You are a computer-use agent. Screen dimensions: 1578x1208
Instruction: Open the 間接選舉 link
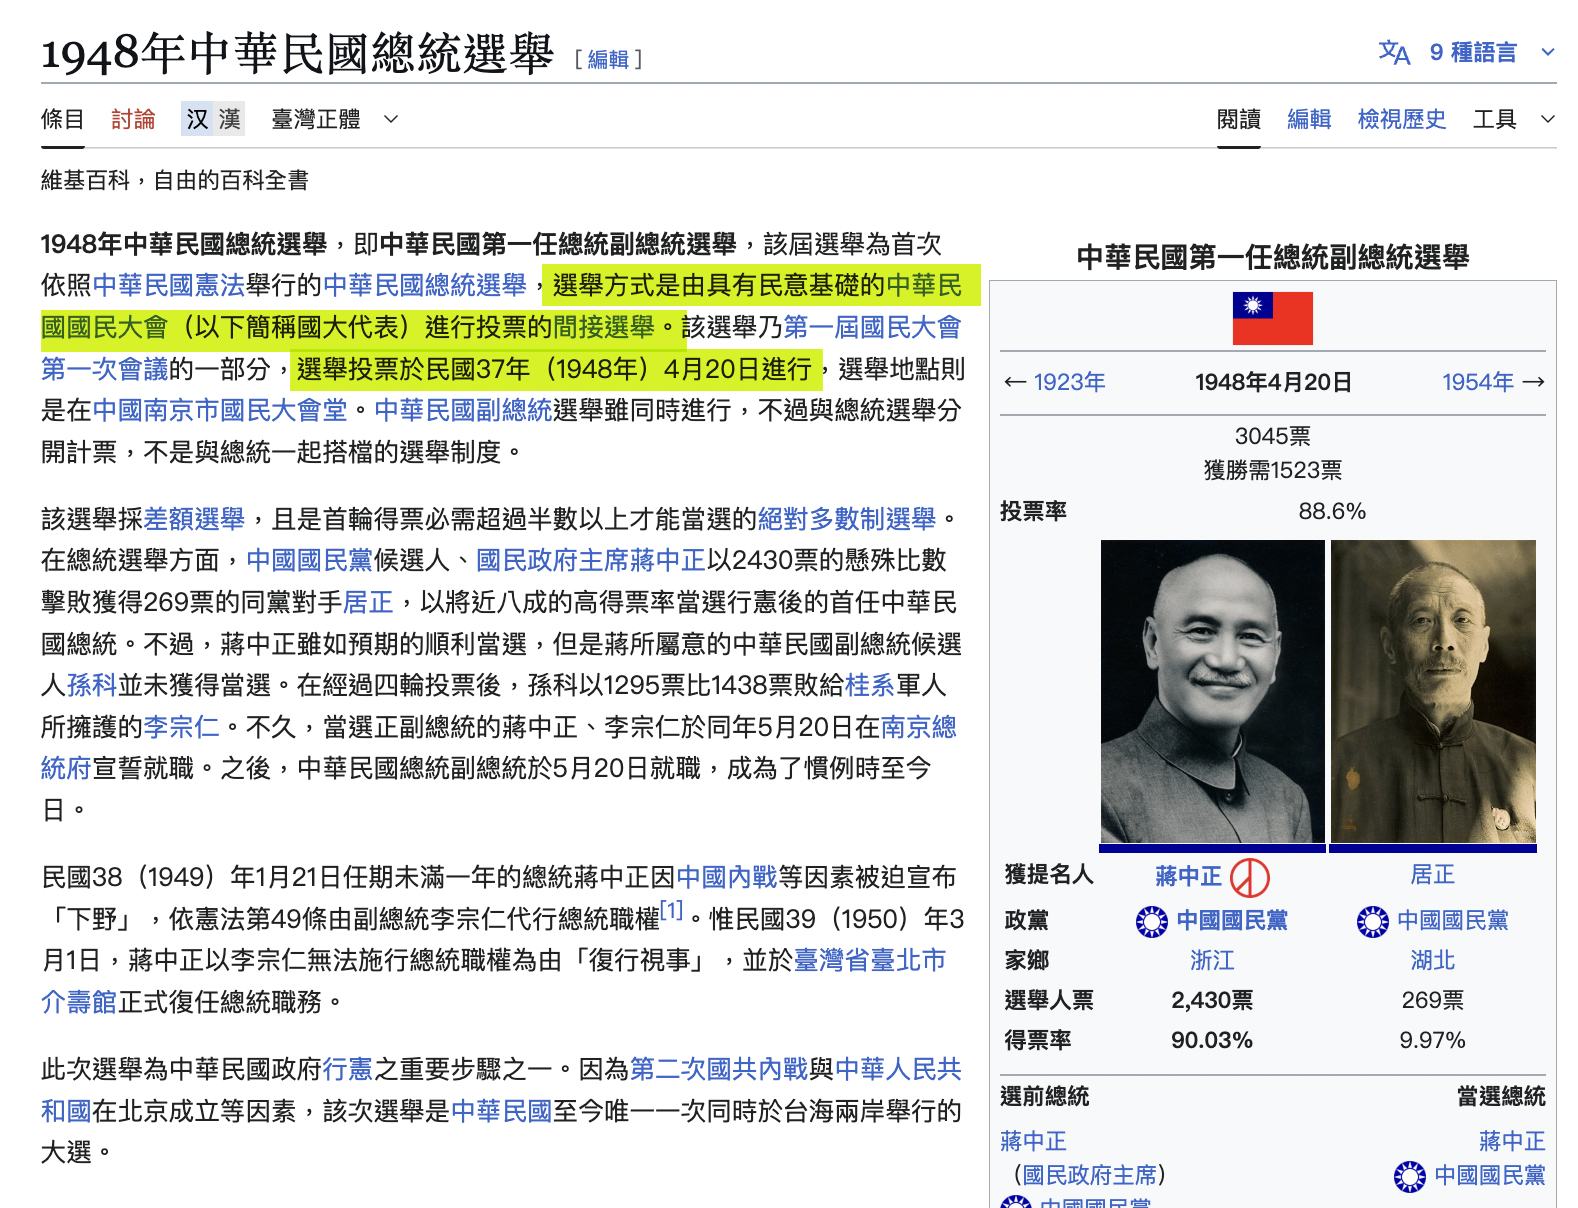click(603, 327)
